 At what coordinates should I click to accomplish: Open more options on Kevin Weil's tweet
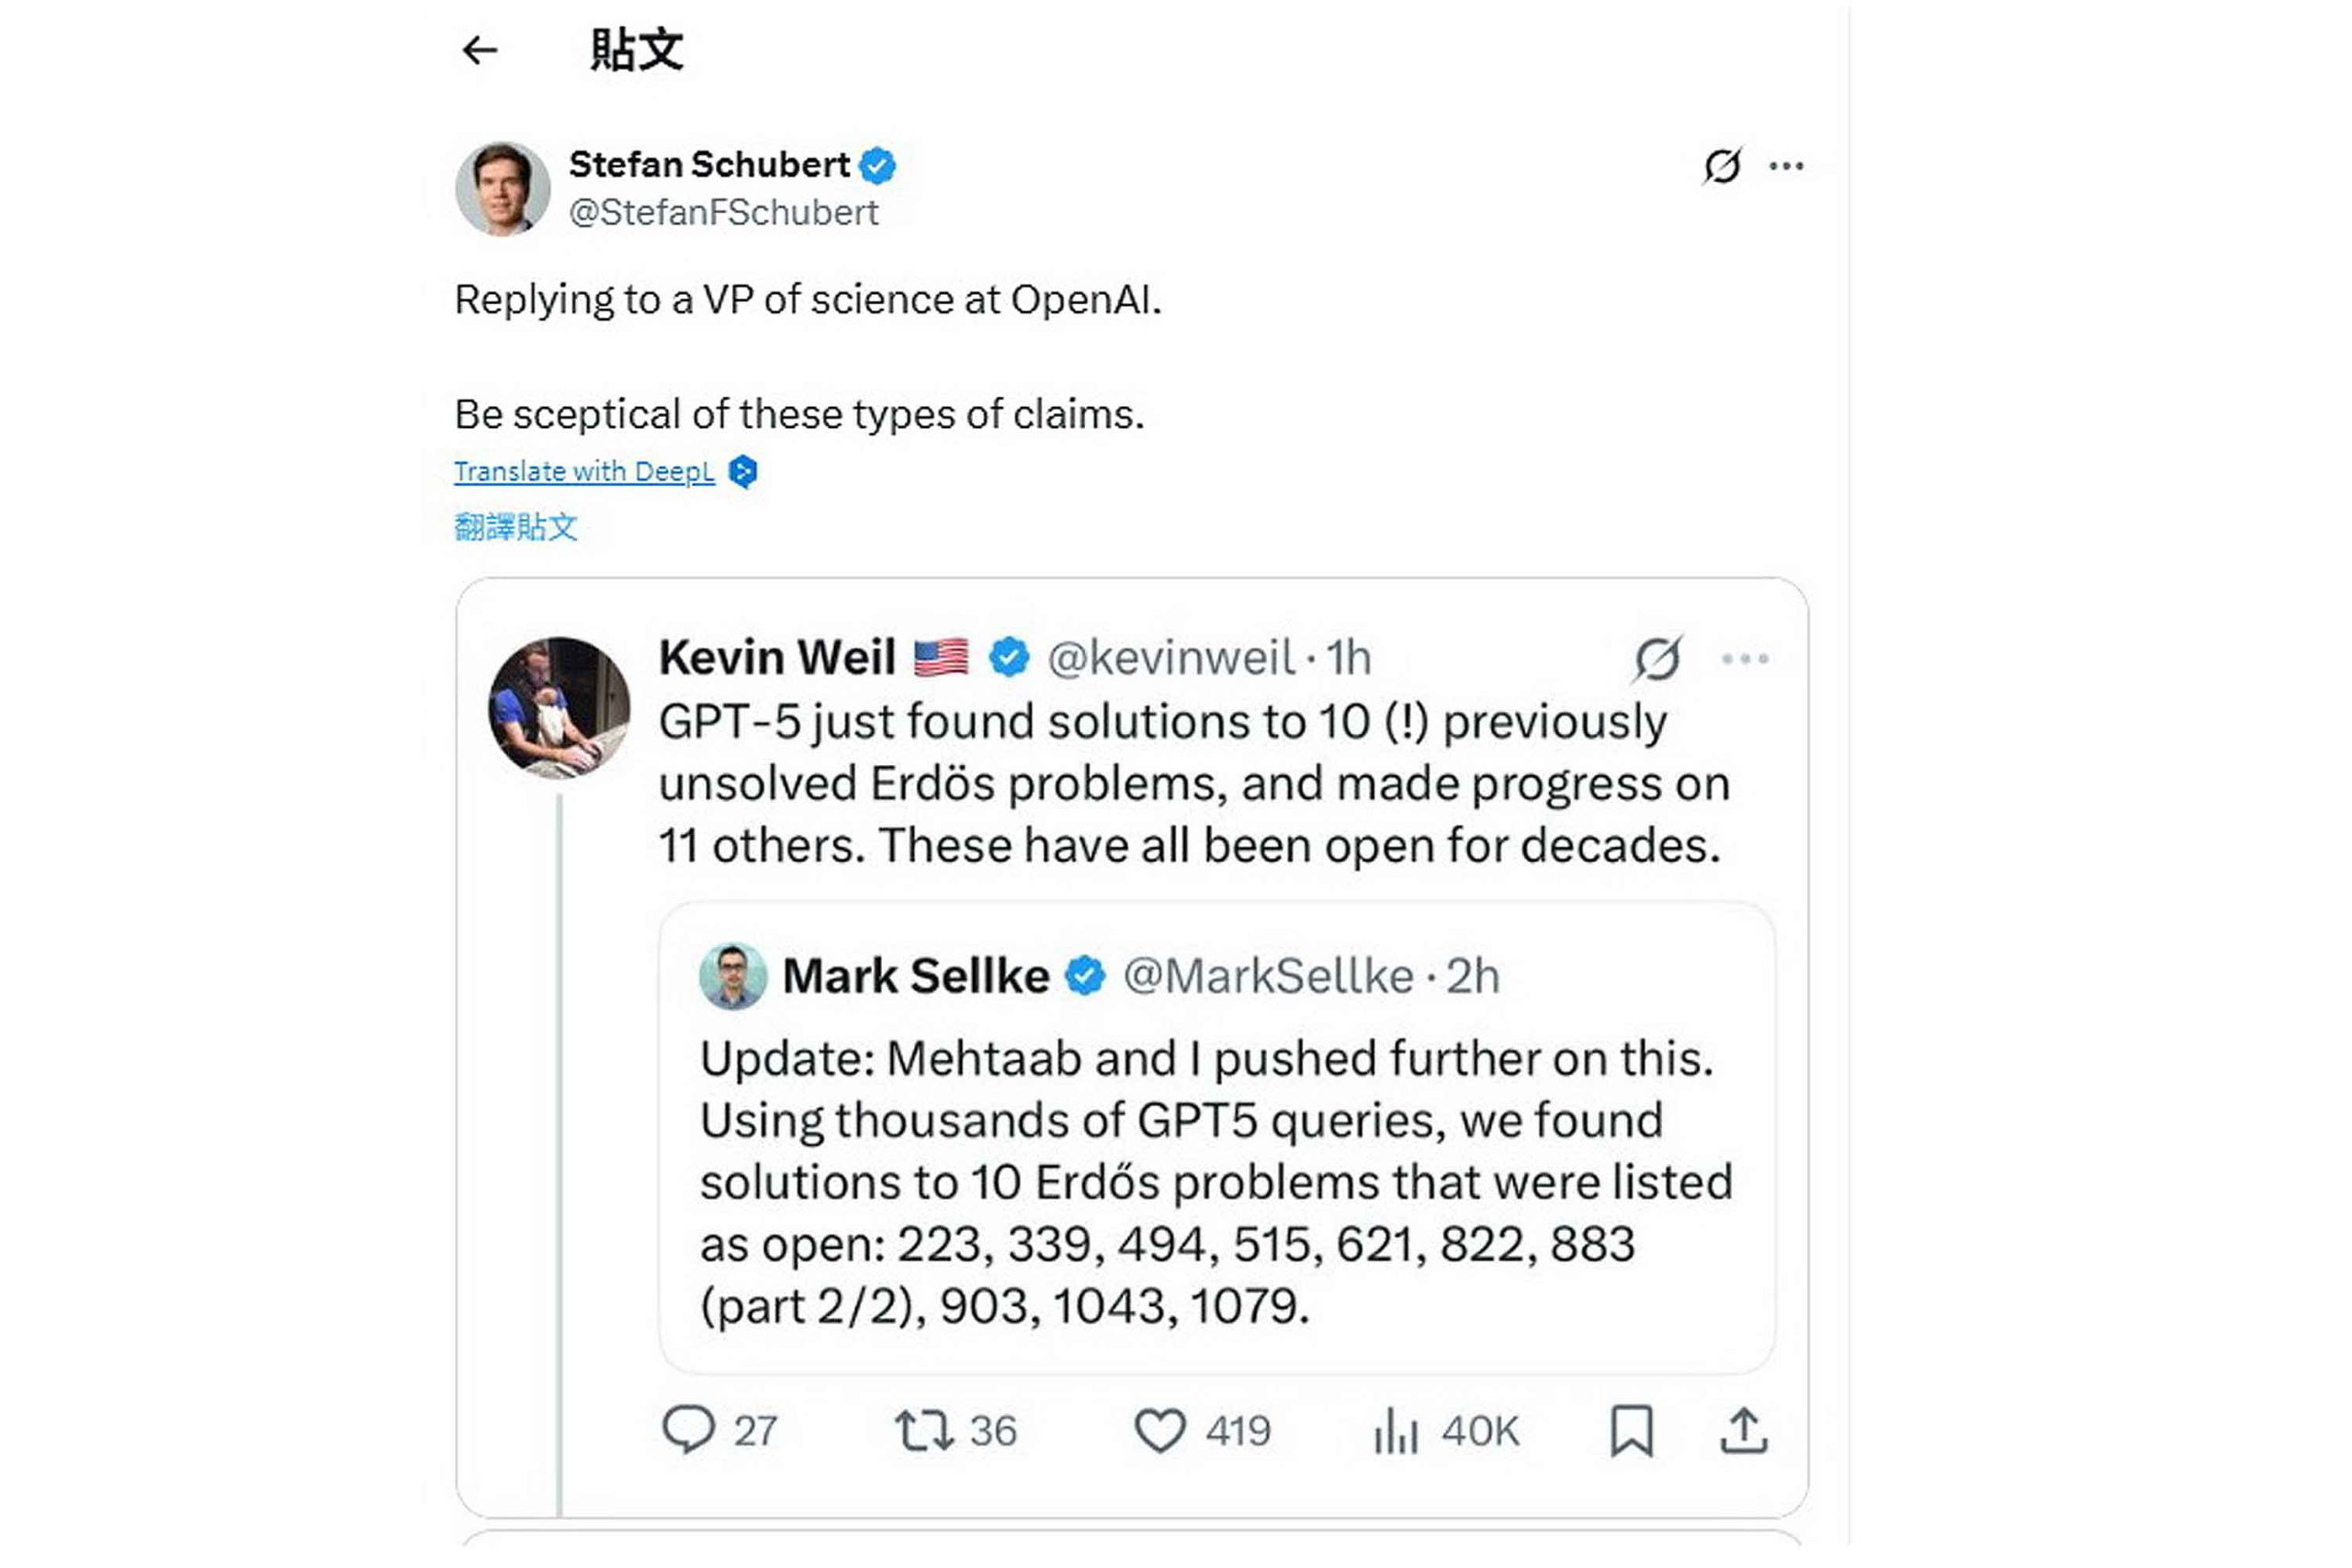tap(1745, 659)
